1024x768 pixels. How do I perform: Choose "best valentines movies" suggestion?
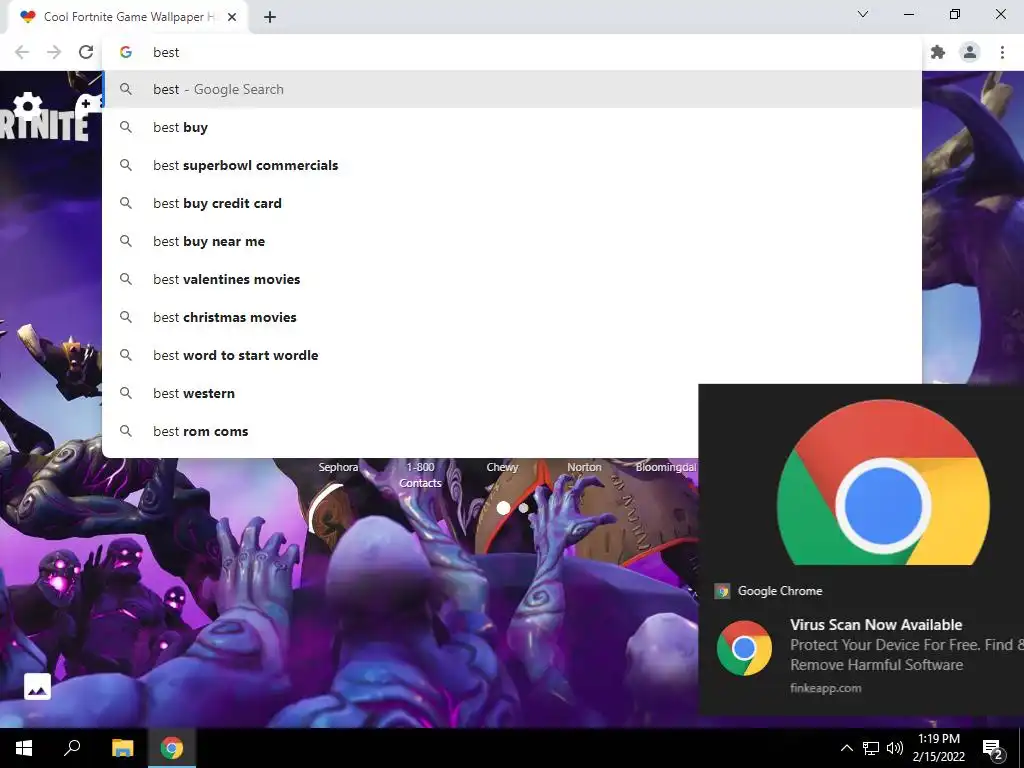pyautogui.click(x=512, y=279)
